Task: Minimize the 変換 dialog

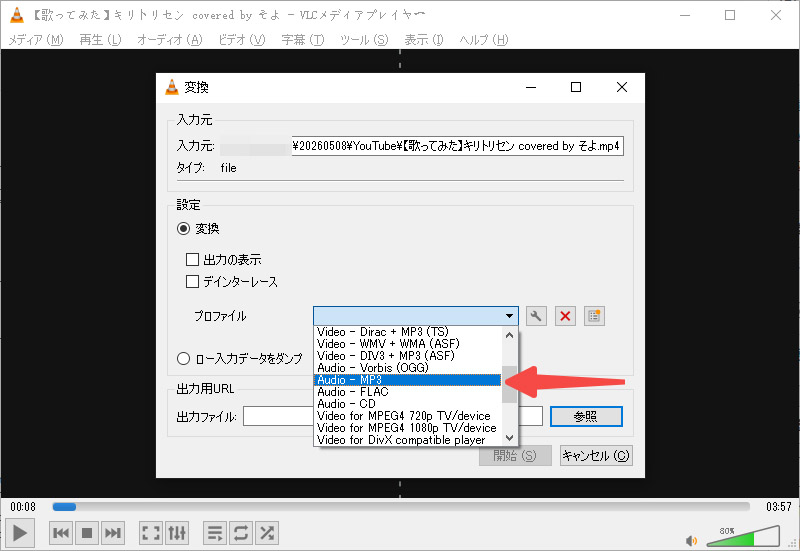Action: 531,87
